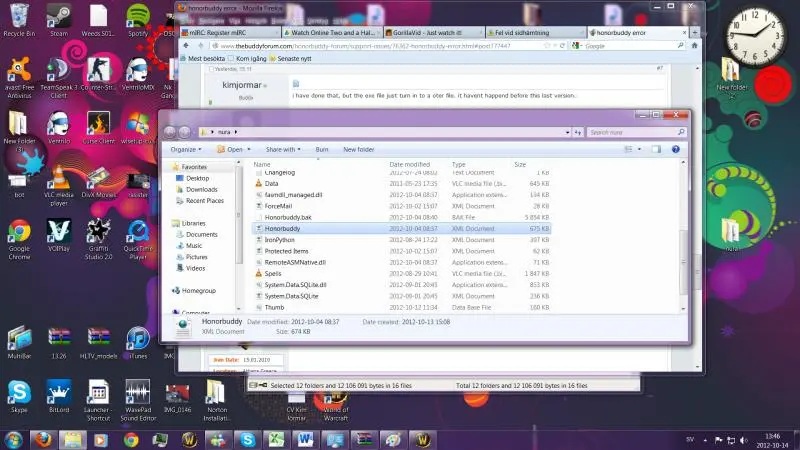
Task: Launch Google Chrome desktop shortcut
Action: (x=19, y=239)
